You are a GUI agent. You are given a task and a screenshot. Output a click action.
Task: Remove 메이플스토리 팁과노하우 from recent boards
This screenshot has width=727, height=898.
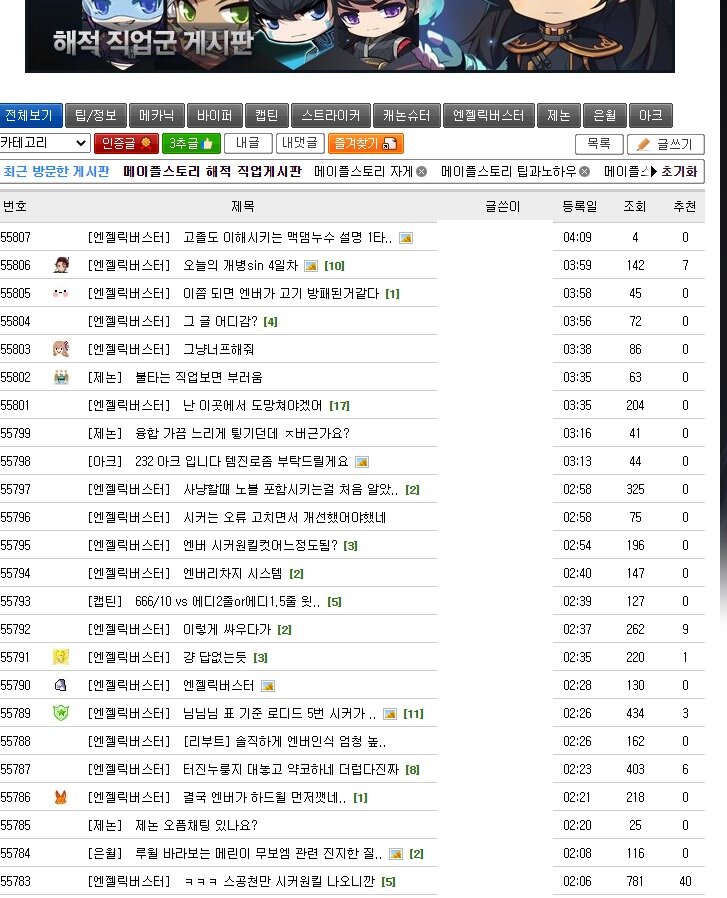pos(584,172)
